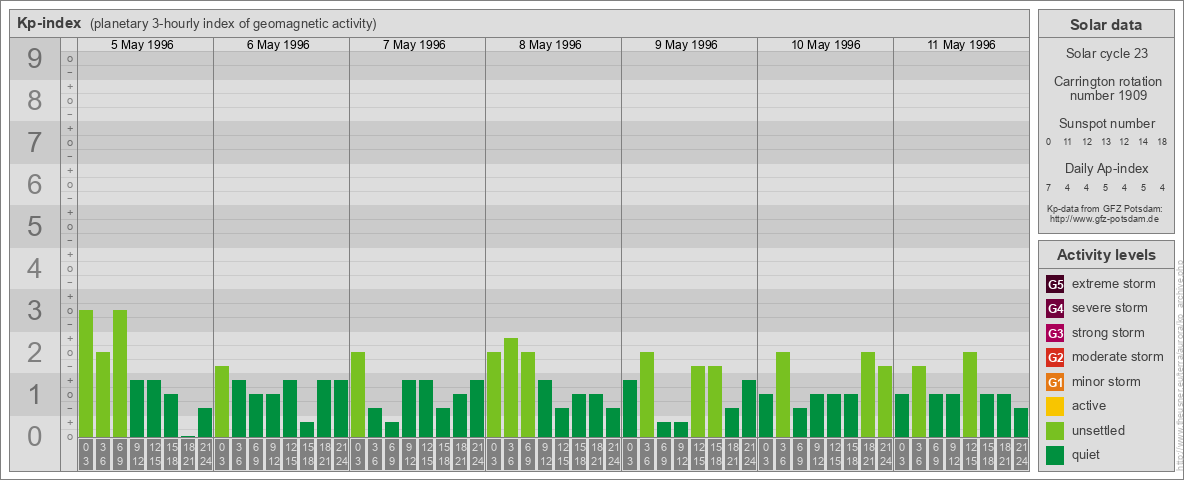Open the http://www.gfz-potsdam.de link
The width and height of the screenshot is (1184, 480).
tap(1103, 218)
